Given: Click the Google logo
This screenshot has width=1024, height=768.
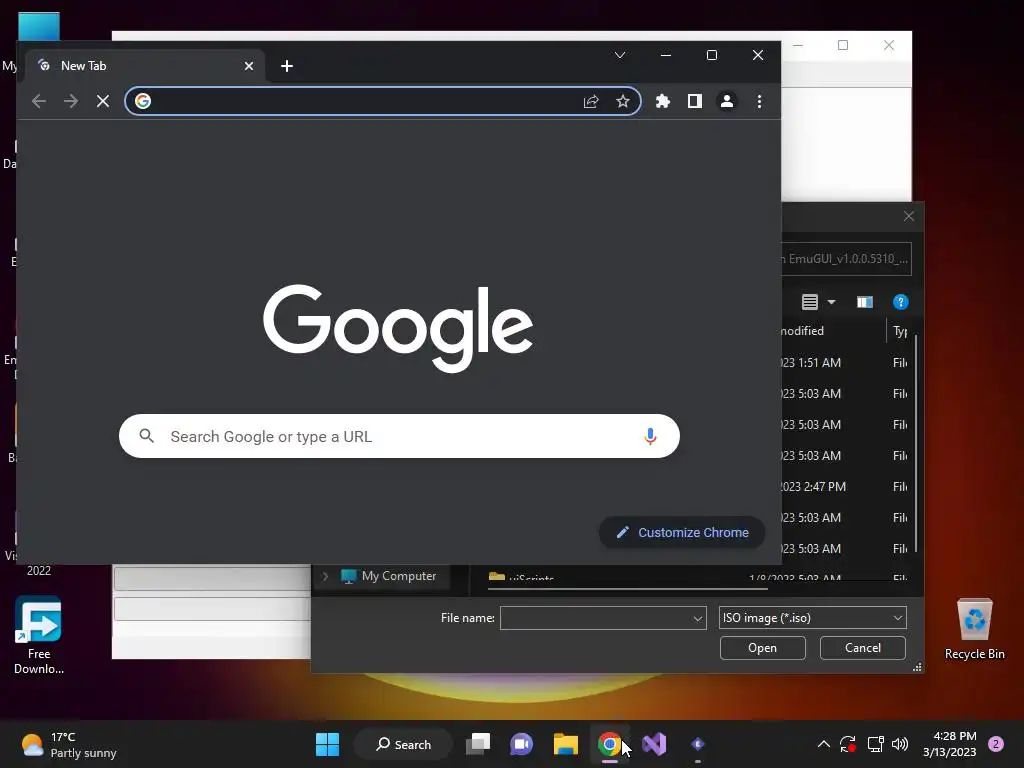Looking at the screenshot, I should click(x=398, y=328).
